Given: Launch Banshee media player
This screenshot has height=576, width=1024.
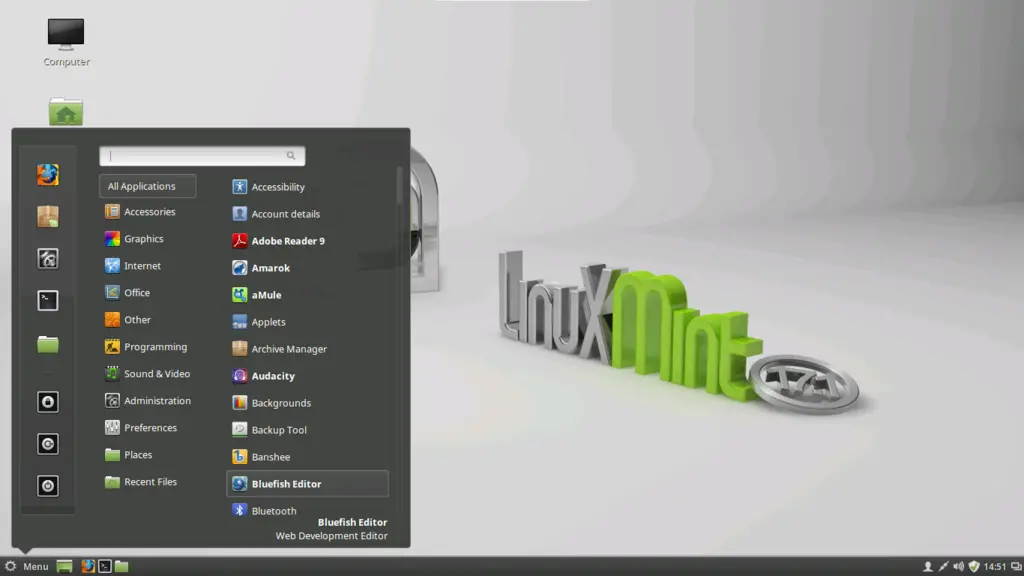Looking at the screenshot, I should tap(308, 456).
